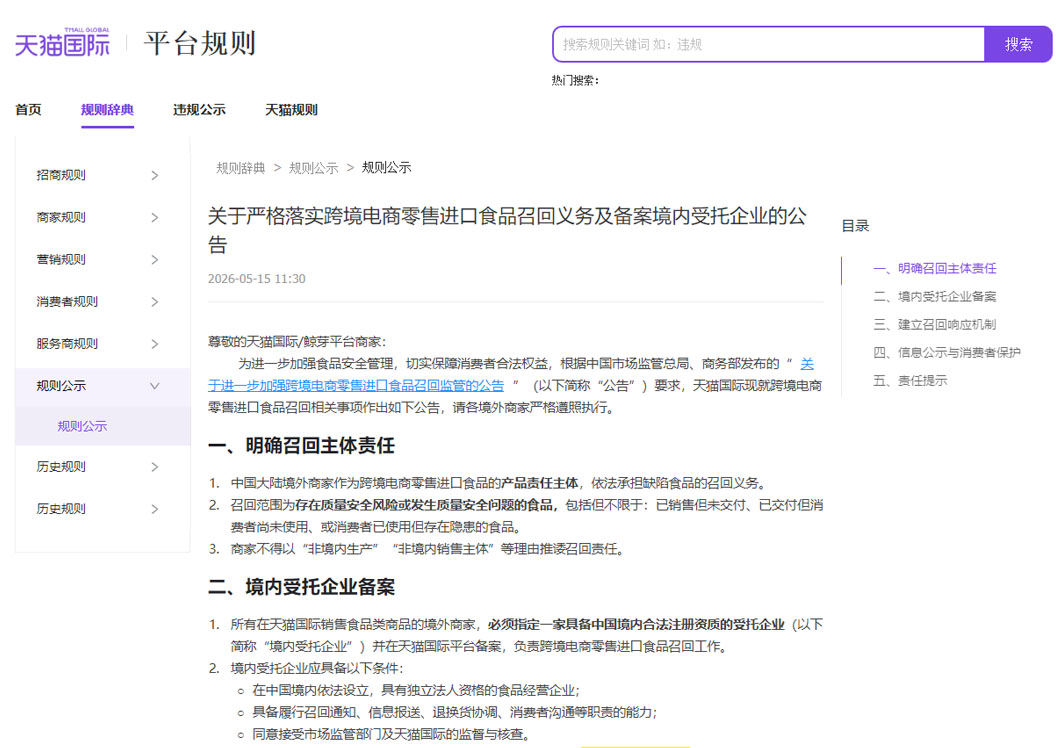Screen dimensions: 1063x748
Task: Jump to 五、责任提示 in 目录
Action: (910, 380)
